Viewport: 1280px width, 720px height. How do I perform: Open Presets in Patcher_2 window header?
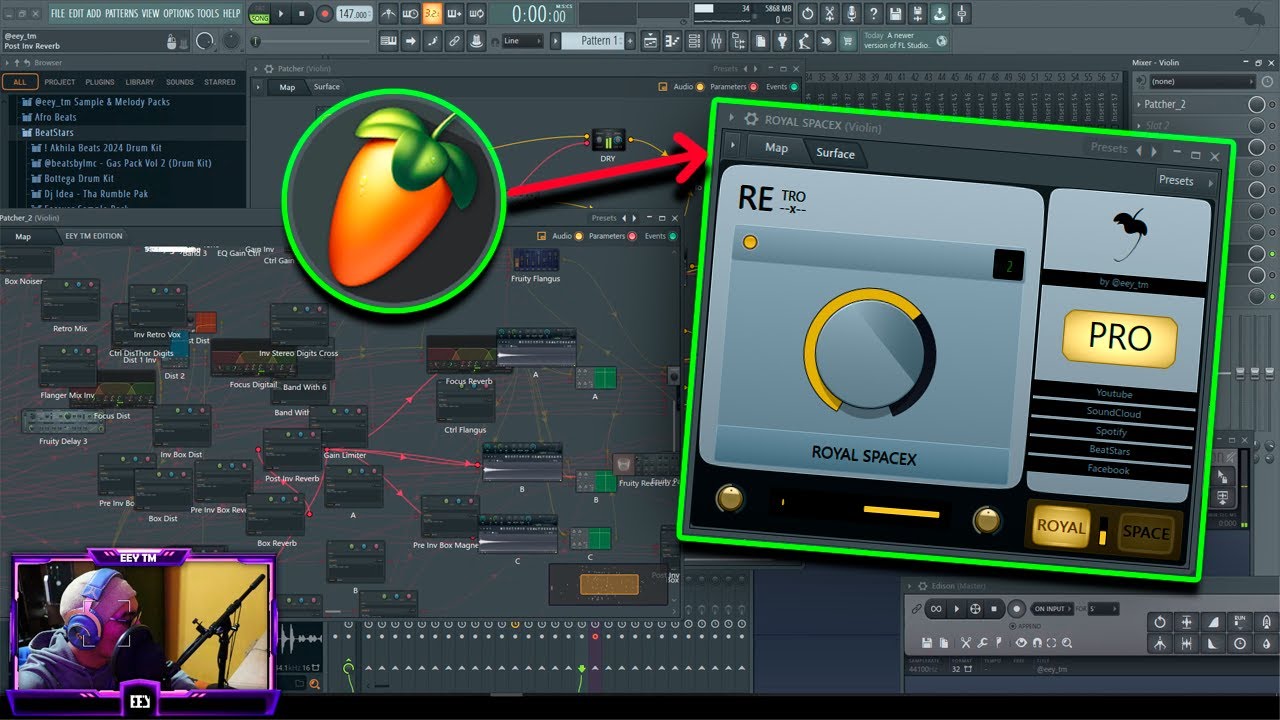tap(604, 218)
